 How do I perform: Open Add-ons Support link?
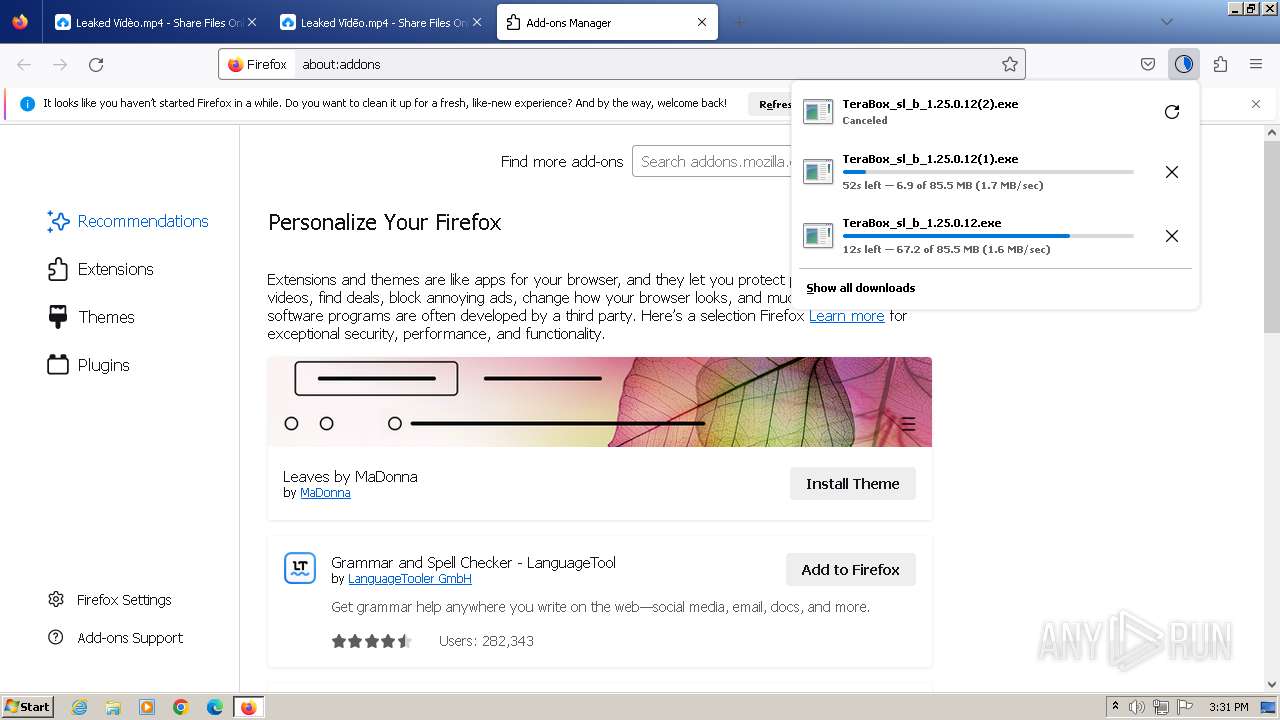click(x=116, y=638)
